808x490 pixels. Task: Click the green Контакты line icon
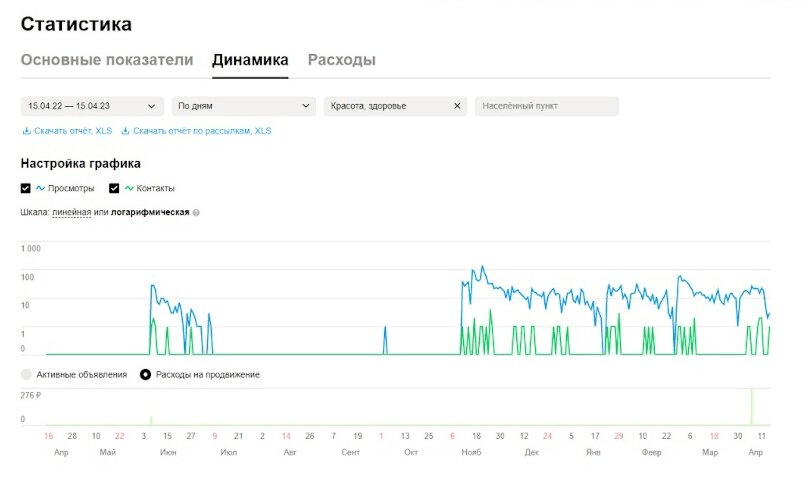[x=129, y=189]
